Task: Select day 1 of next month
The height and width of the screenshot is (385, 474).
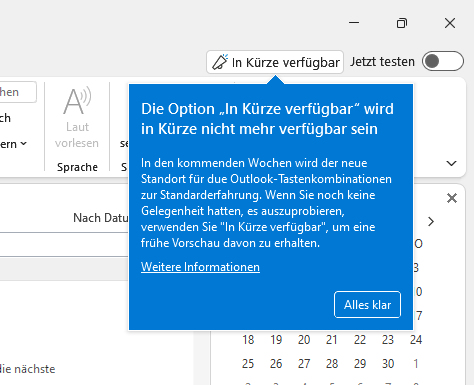Action: coord(416,364)
